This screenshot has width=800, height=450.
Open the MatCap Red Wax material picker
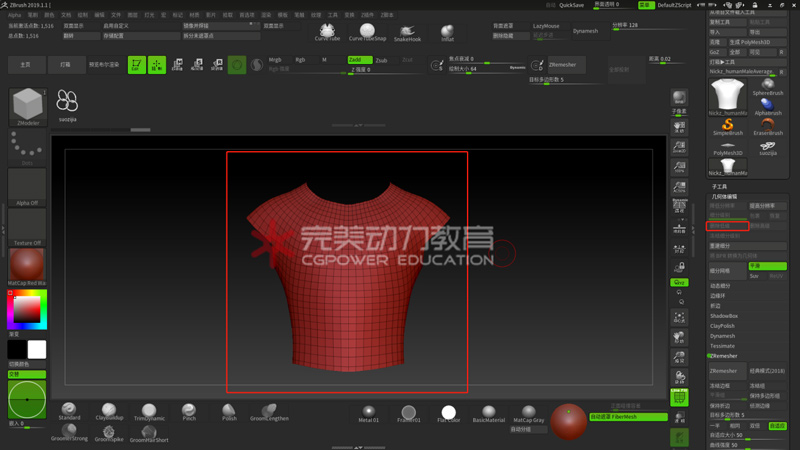click(x=27, y=267)
